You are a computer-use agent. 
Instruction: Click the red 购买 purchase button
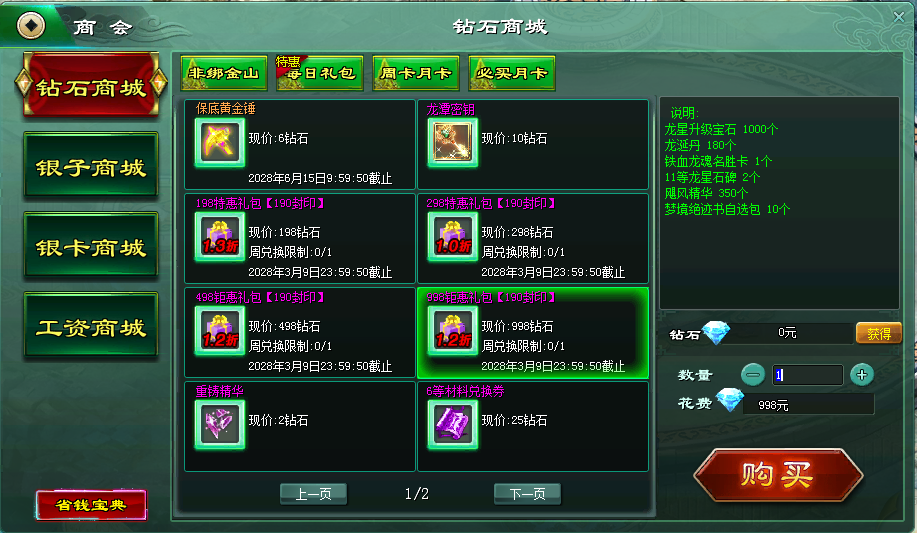point(778,474)
